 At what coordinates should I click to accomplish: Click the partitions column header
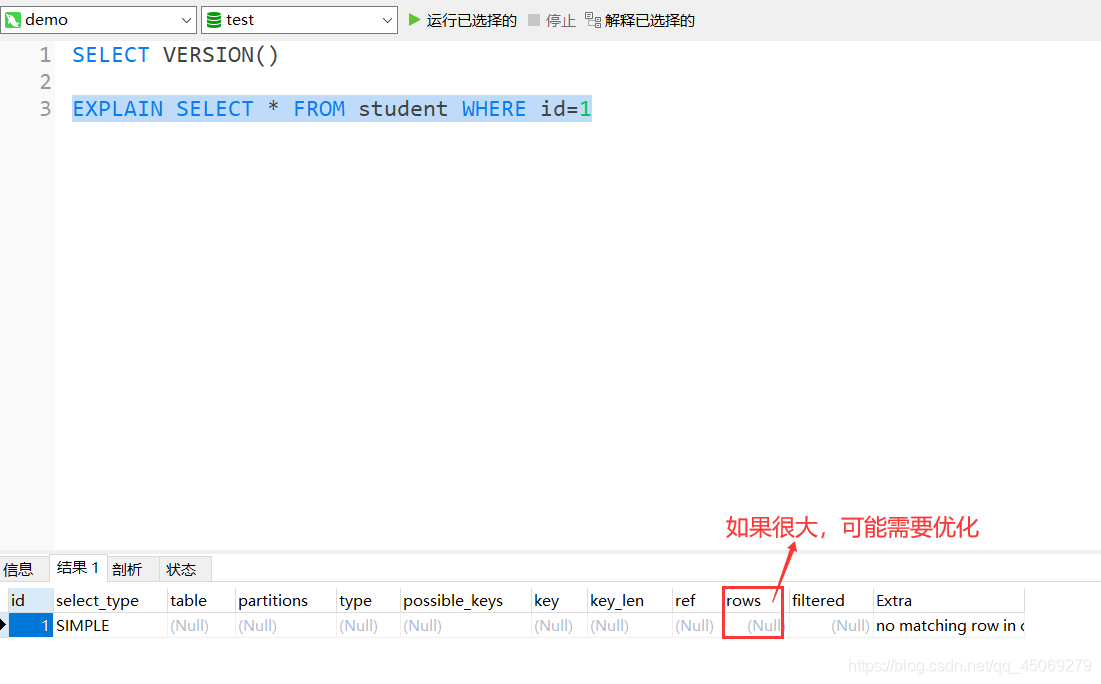[x=286, y=600]
